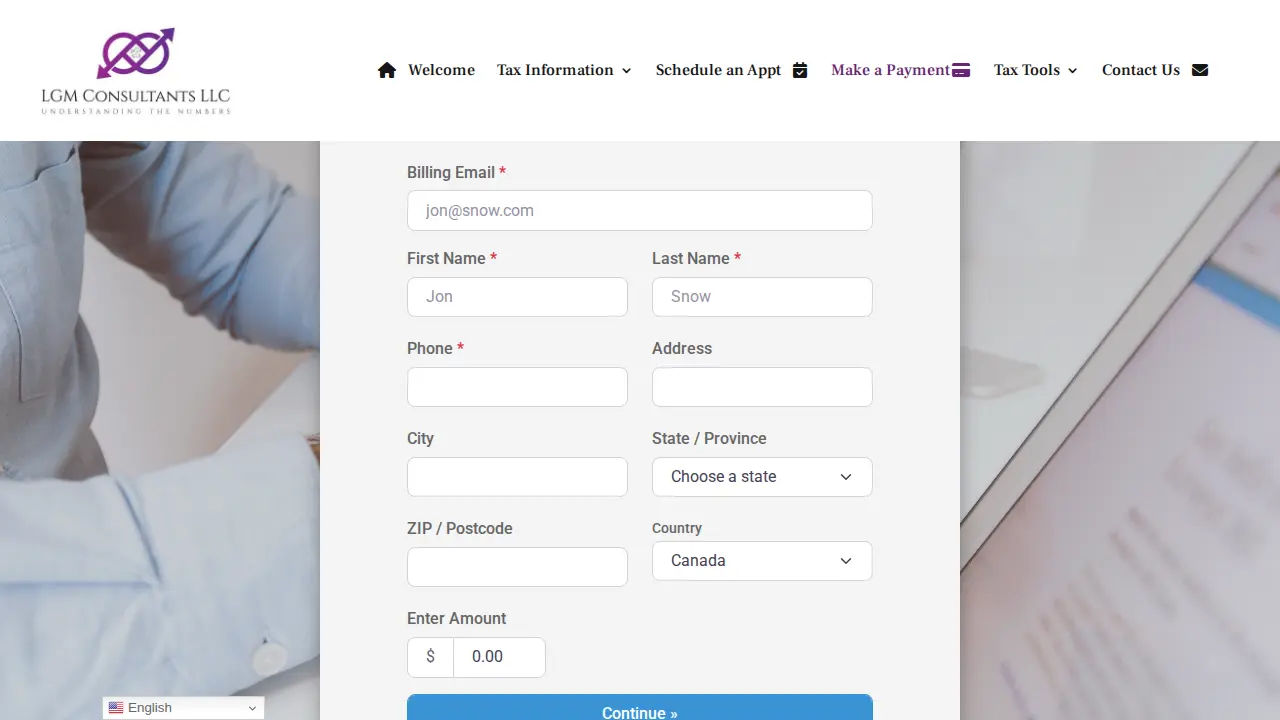Click the Country label

[x=677, y=528]
